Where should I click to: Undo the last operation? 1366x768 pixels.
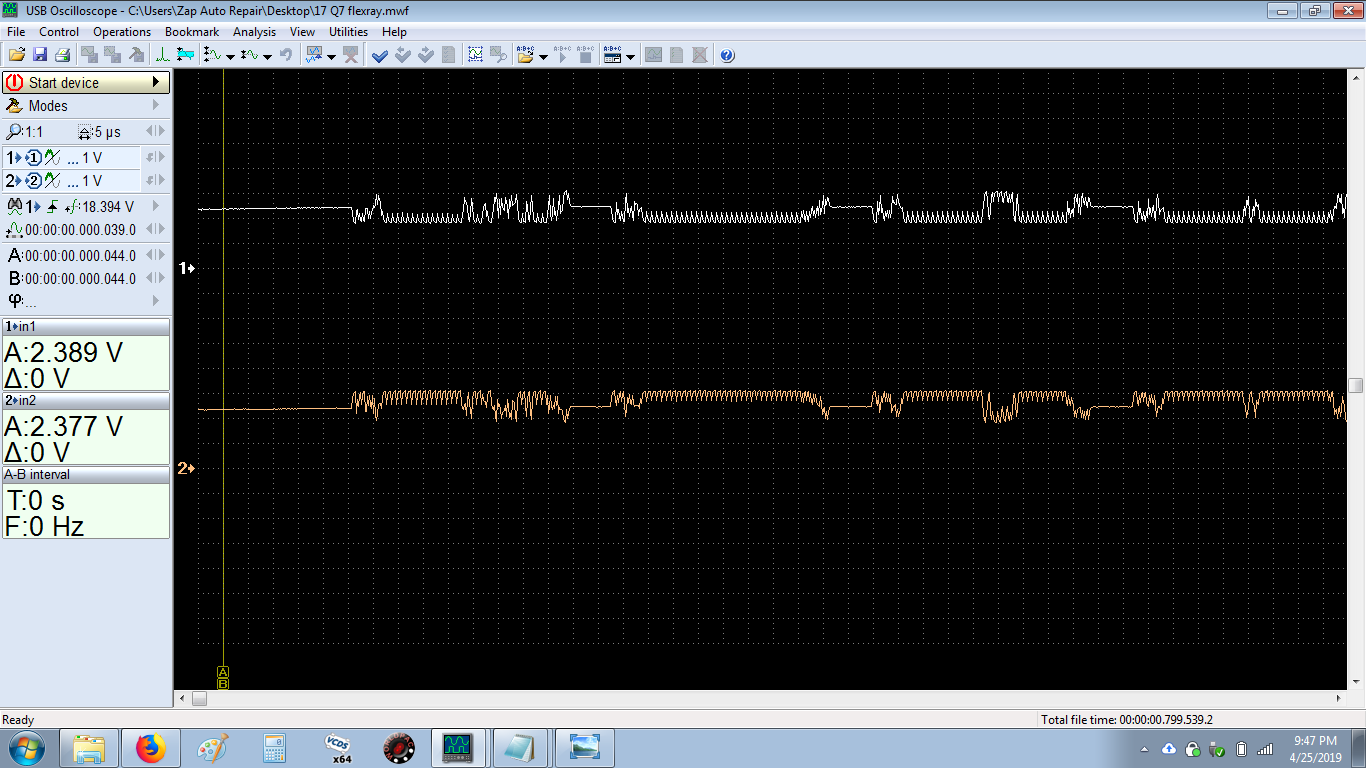tap(286, 55)
